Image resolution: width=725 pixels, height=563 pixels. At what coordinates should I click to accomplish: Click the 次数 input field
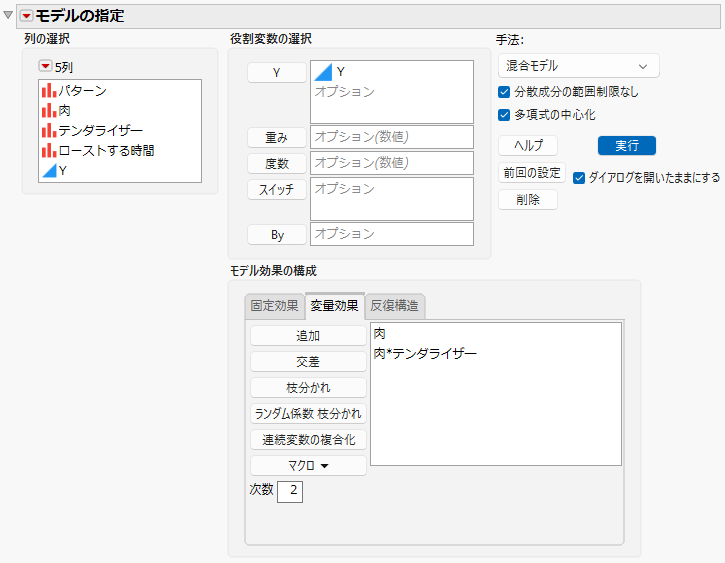point(290,491)
